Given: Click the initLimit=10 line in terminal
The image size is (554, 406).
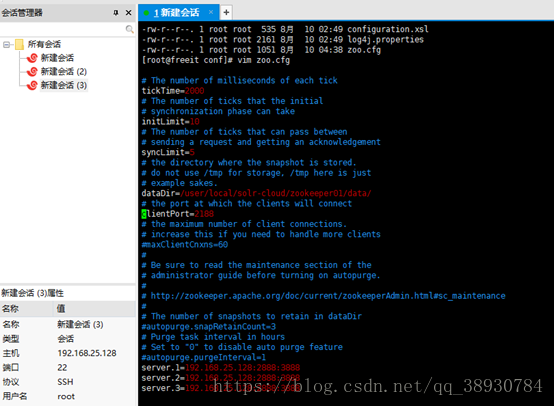Looking at the screenshot, I should coord(170,122).
